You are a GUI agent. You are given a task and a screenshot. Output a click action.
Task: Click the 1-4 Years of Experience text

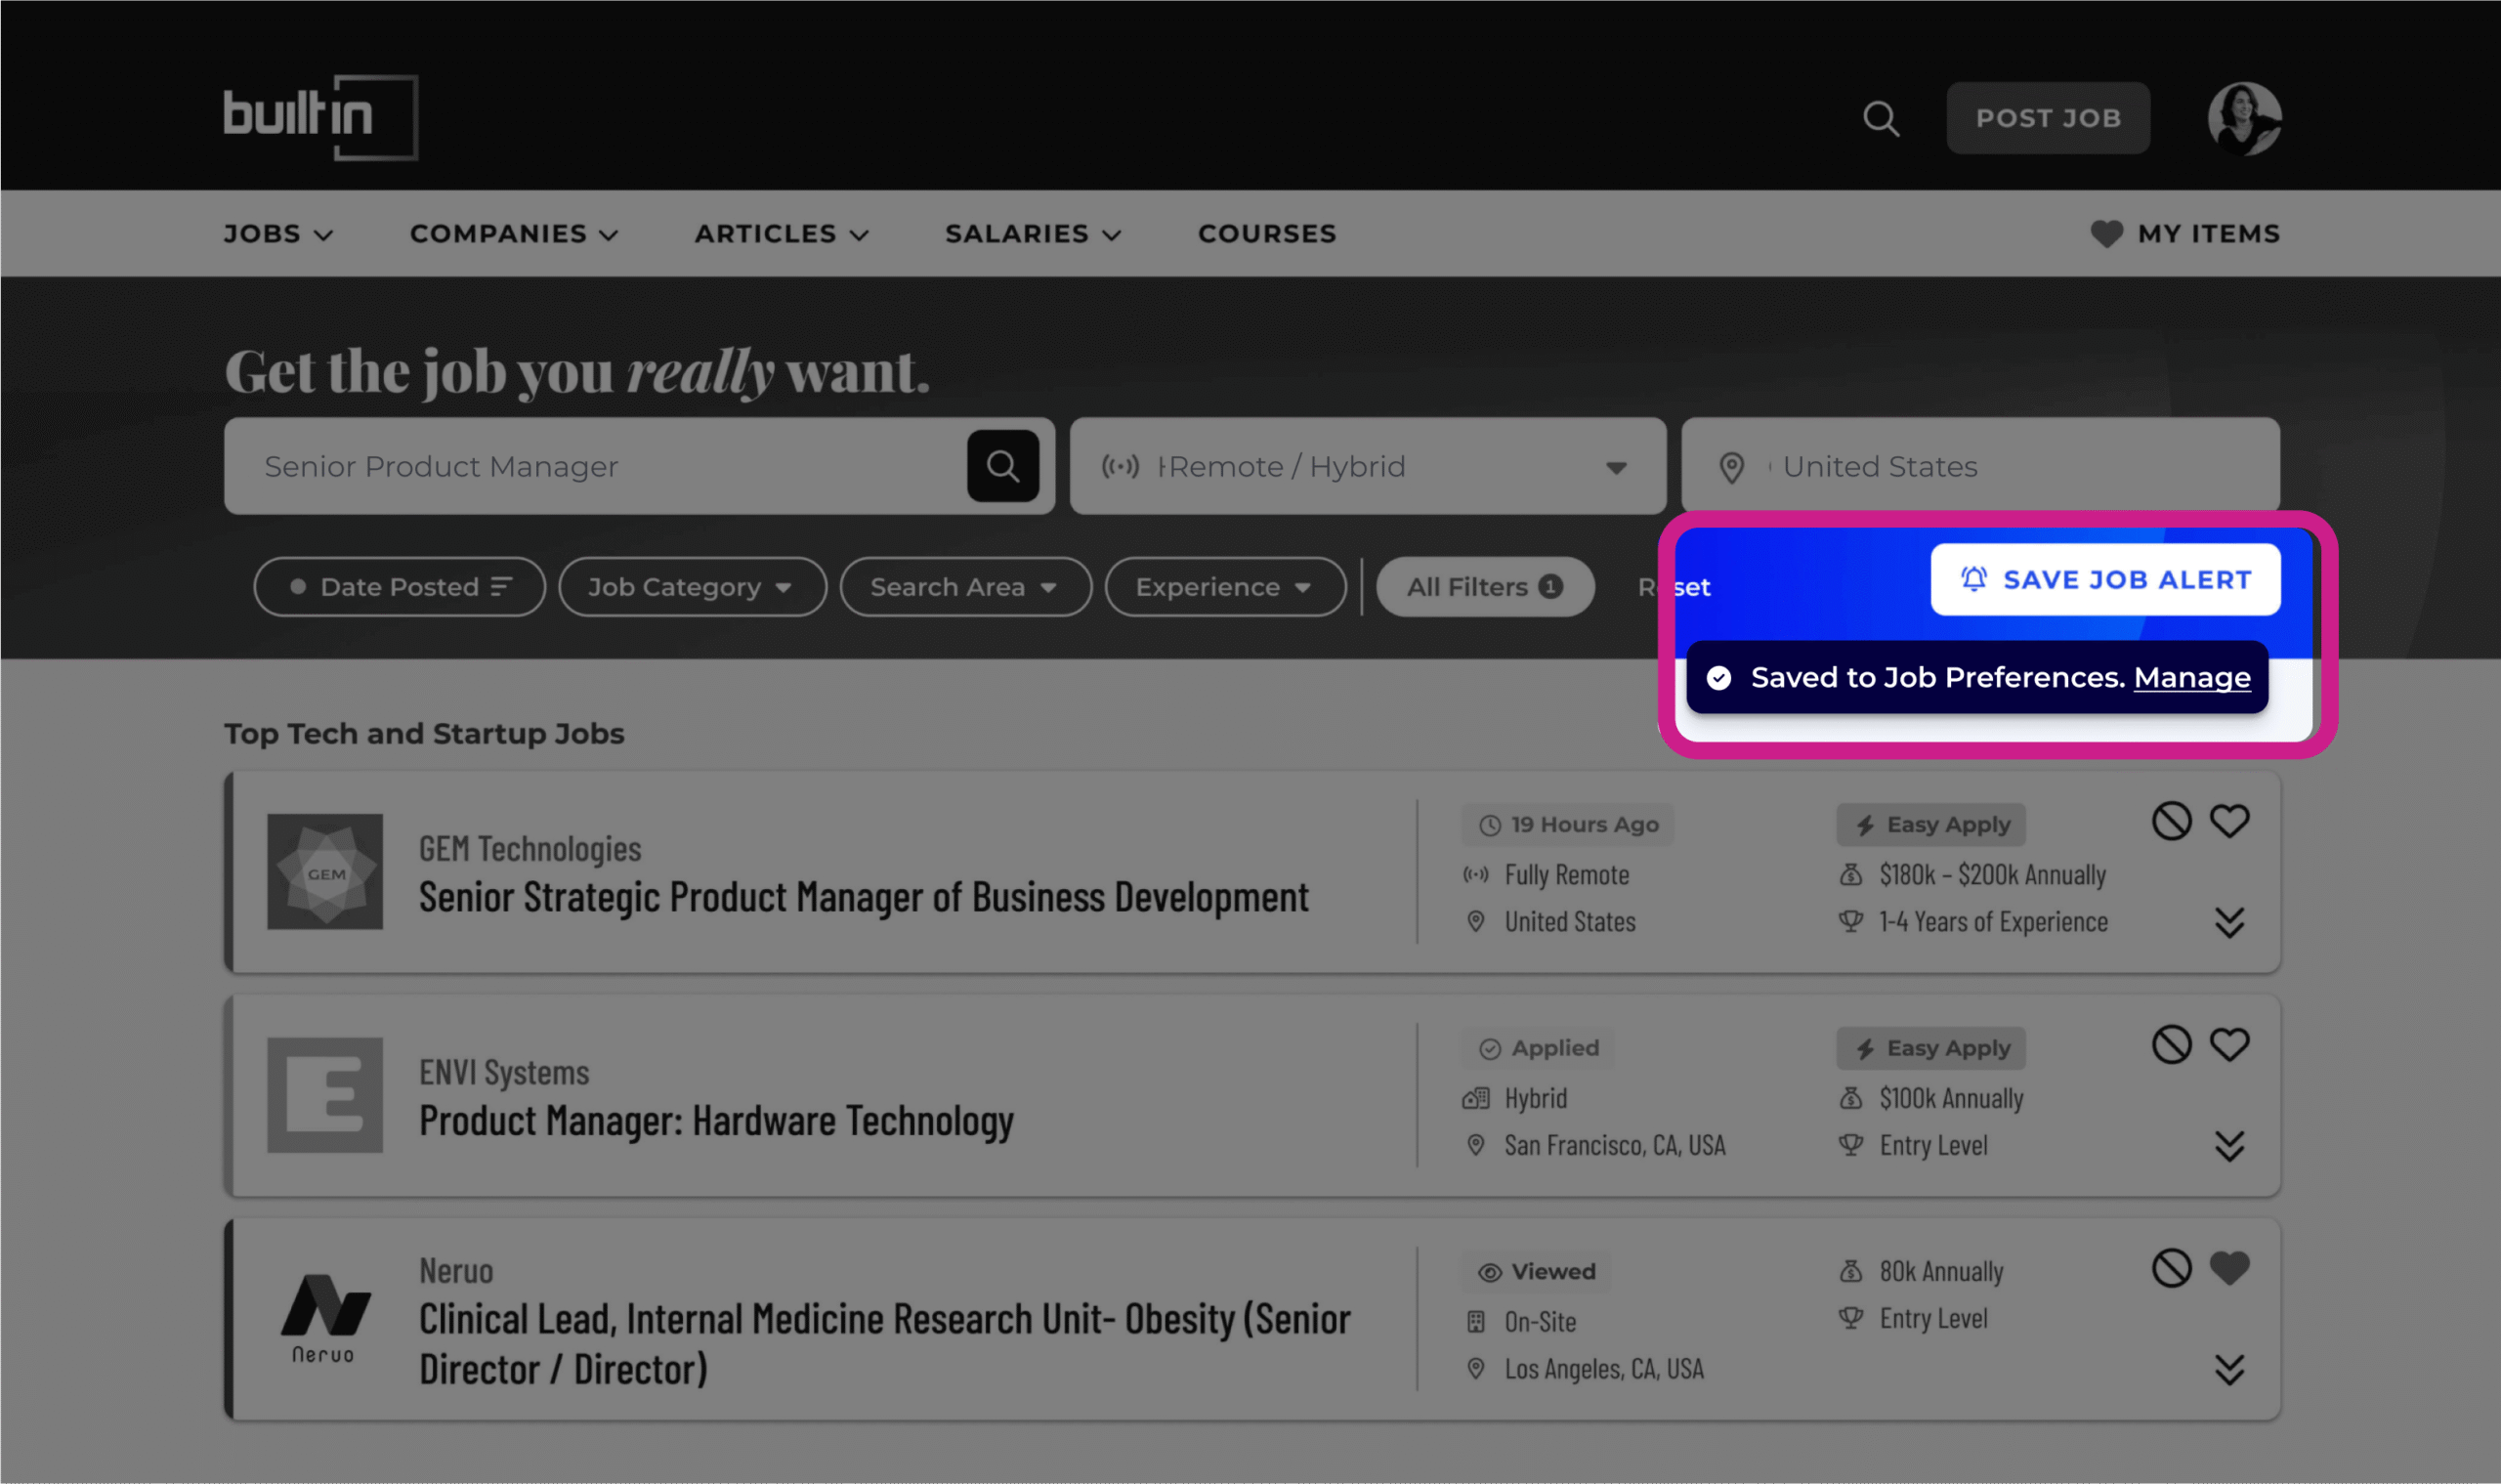click(1993, 922)
